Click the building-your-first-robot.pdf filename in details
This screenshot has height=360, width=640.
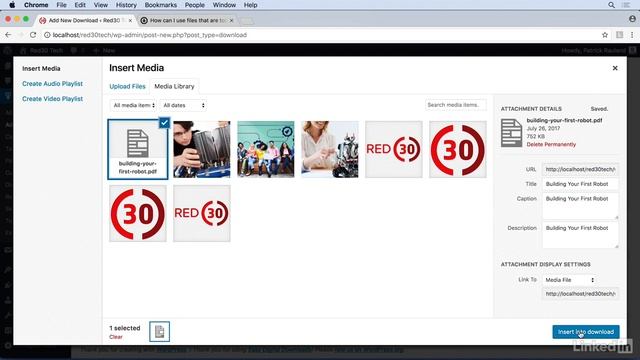pyautogui.click(x=564, y=120)
